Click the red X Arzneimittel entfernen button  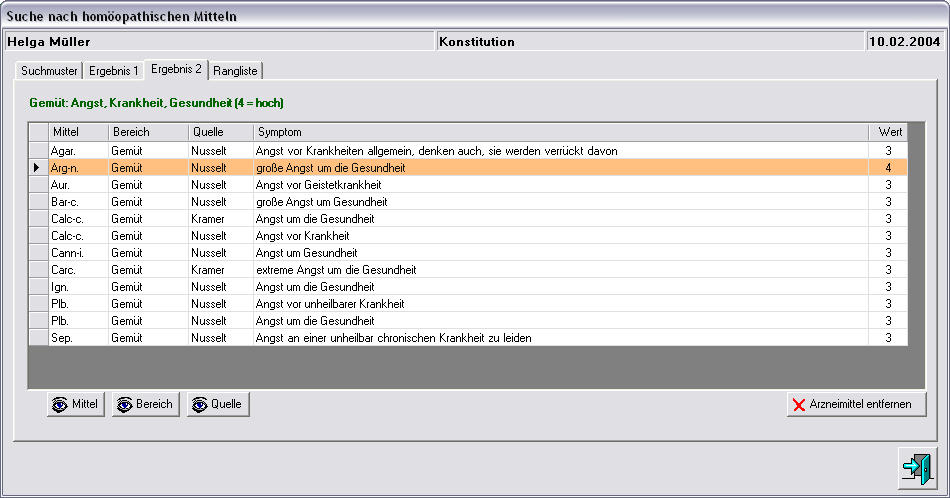[x=856, y=405]
